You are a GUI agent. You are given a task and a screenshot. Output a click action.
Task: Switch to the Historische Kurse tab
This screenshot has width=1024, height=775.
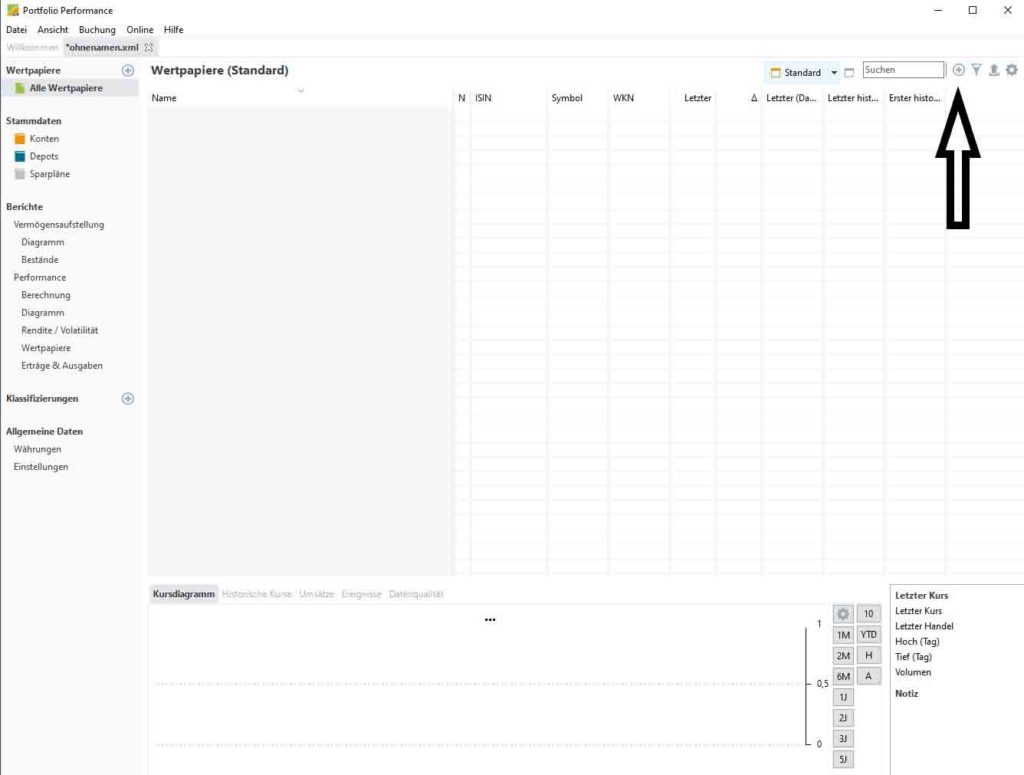coord(257,594)
